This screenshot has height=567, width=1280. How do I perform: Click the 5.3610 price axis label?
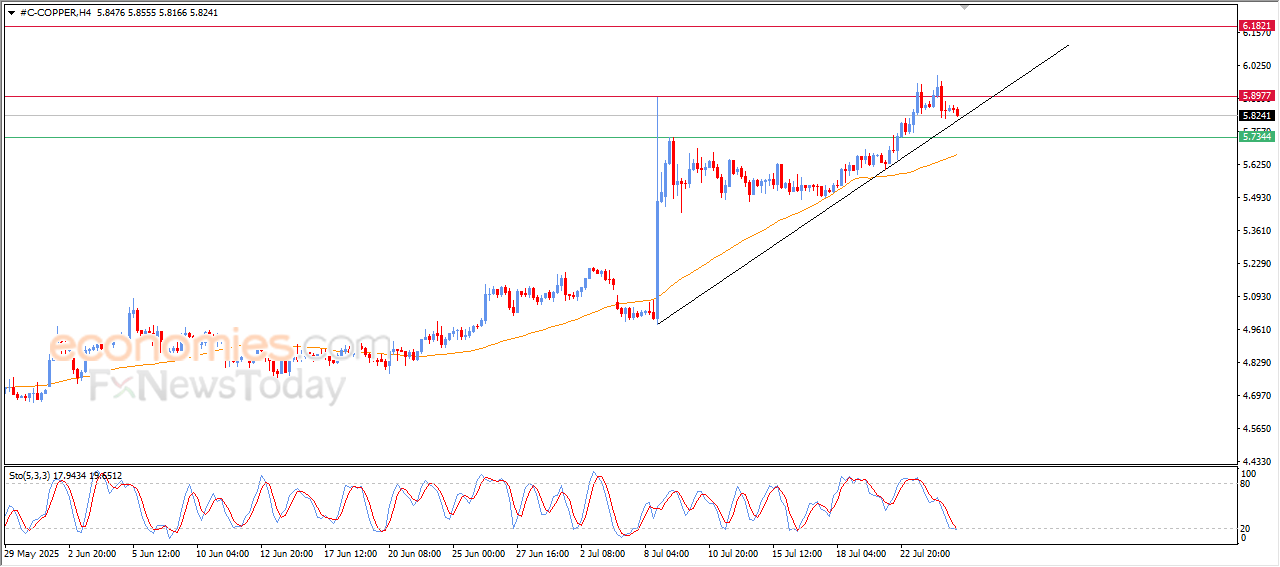click(1257, 231)
